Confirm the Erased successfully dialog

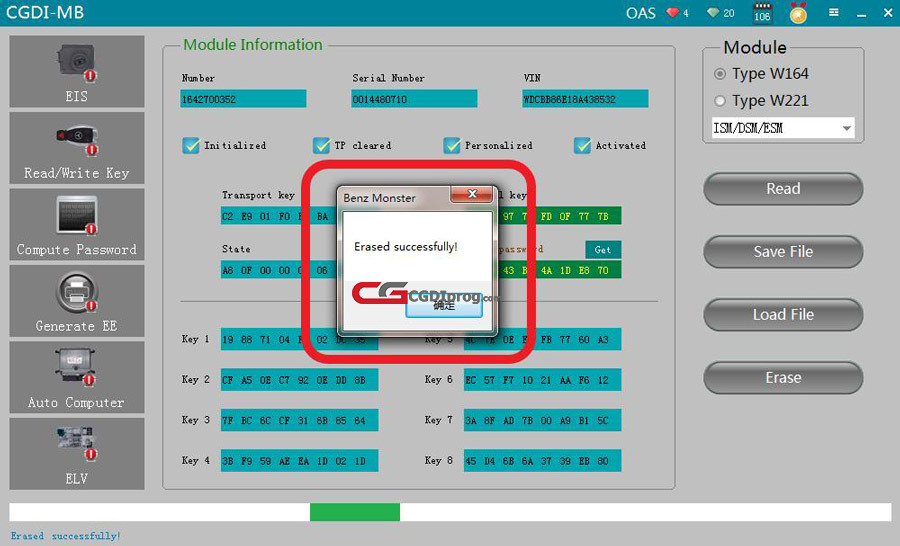click(444, 307)
